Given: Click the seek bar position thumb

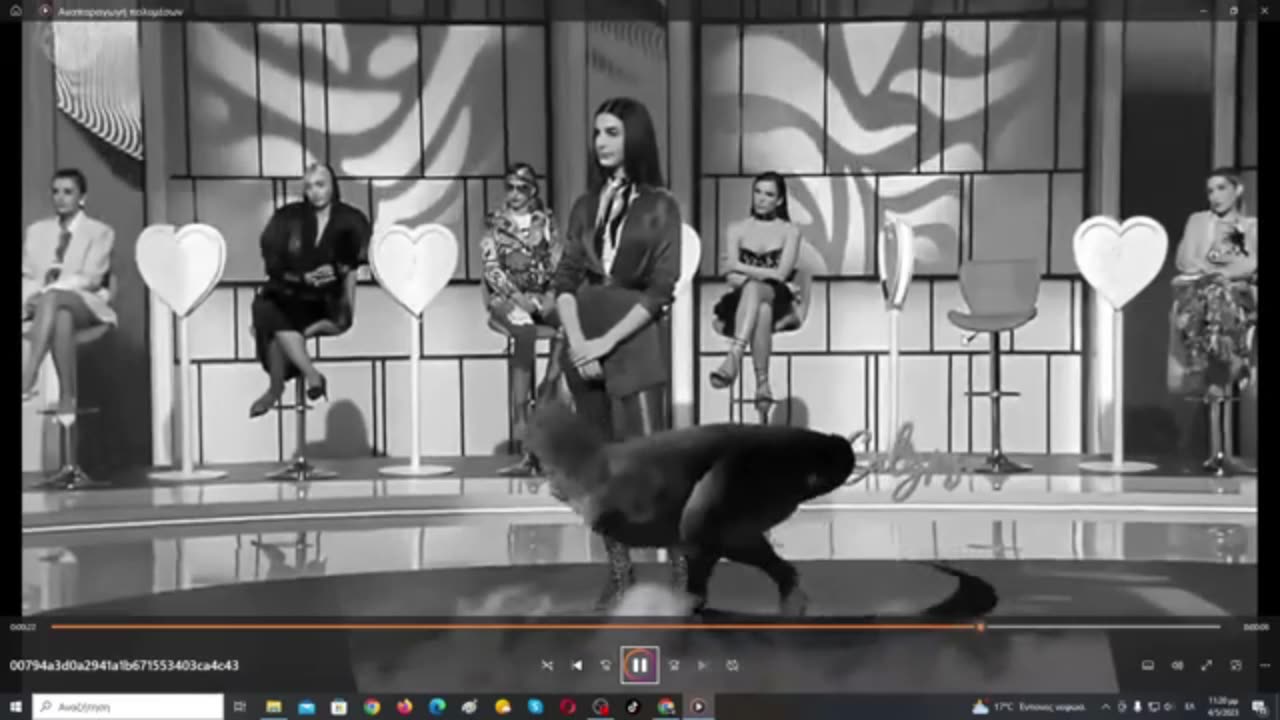Looking at the screenshot, I should [980, 627].
